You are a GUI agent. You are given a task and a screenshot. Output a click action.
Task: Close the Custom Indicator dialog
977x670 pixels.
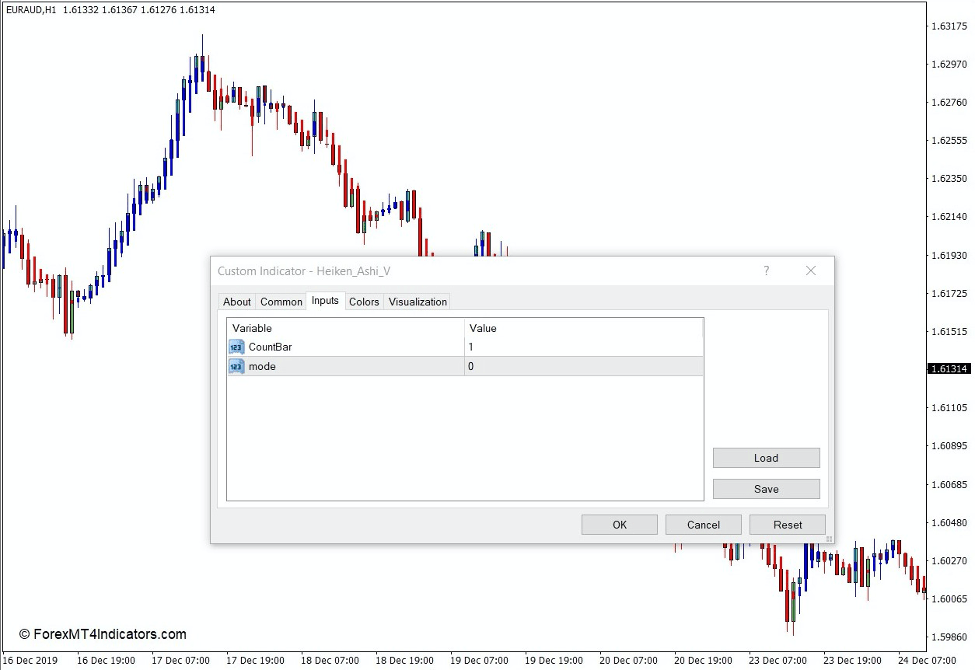(x=810, y=270)
